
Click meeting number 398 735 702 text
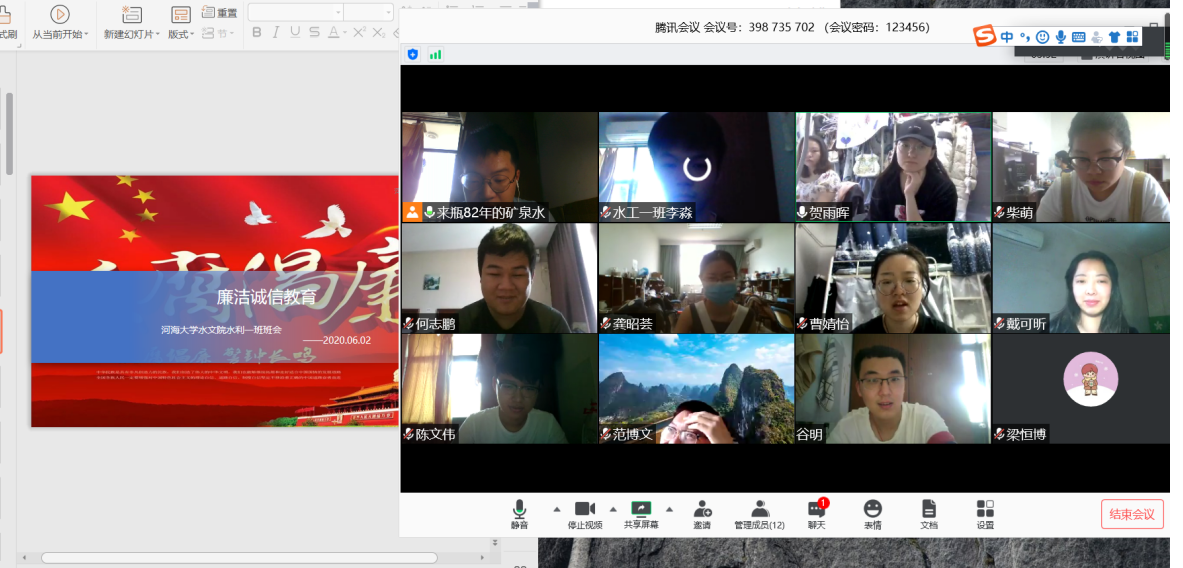(x=782, y=27)
